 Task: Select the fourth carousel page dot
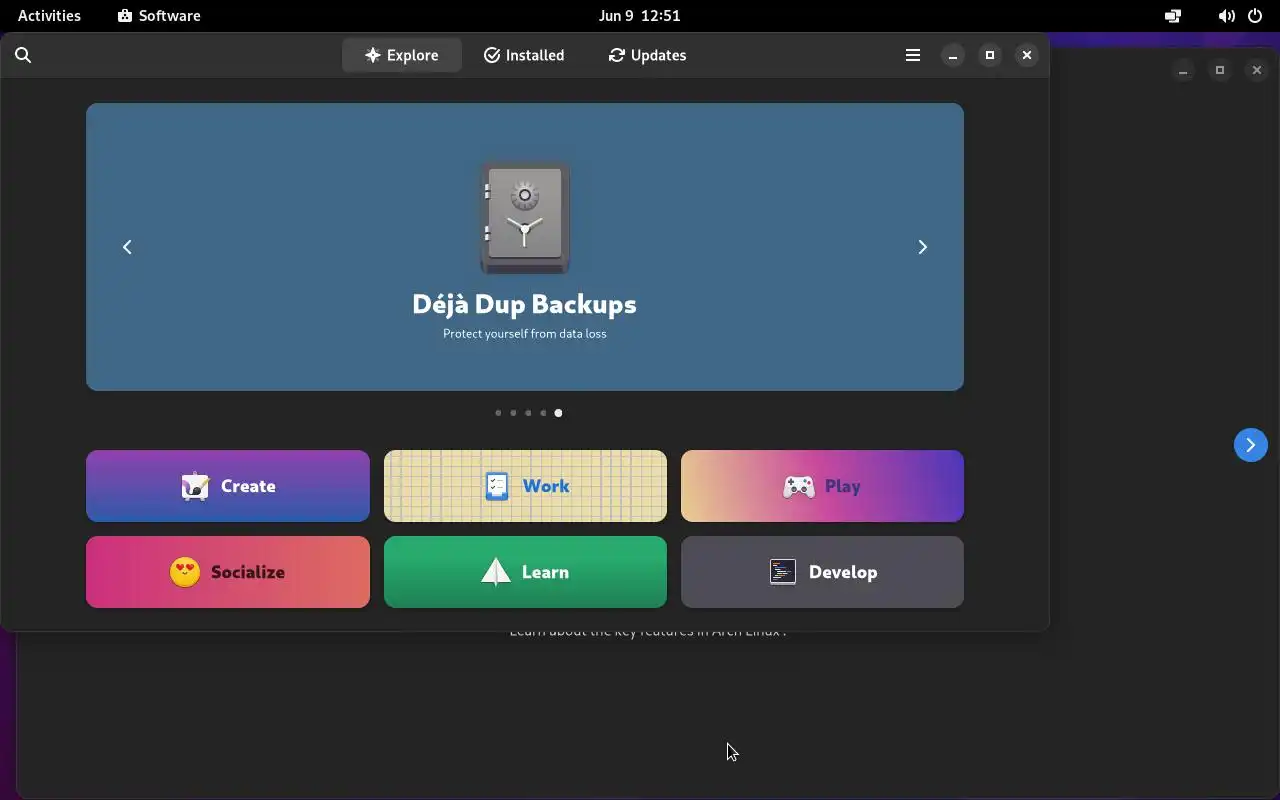pyautogui.click(x=543, y=413)
